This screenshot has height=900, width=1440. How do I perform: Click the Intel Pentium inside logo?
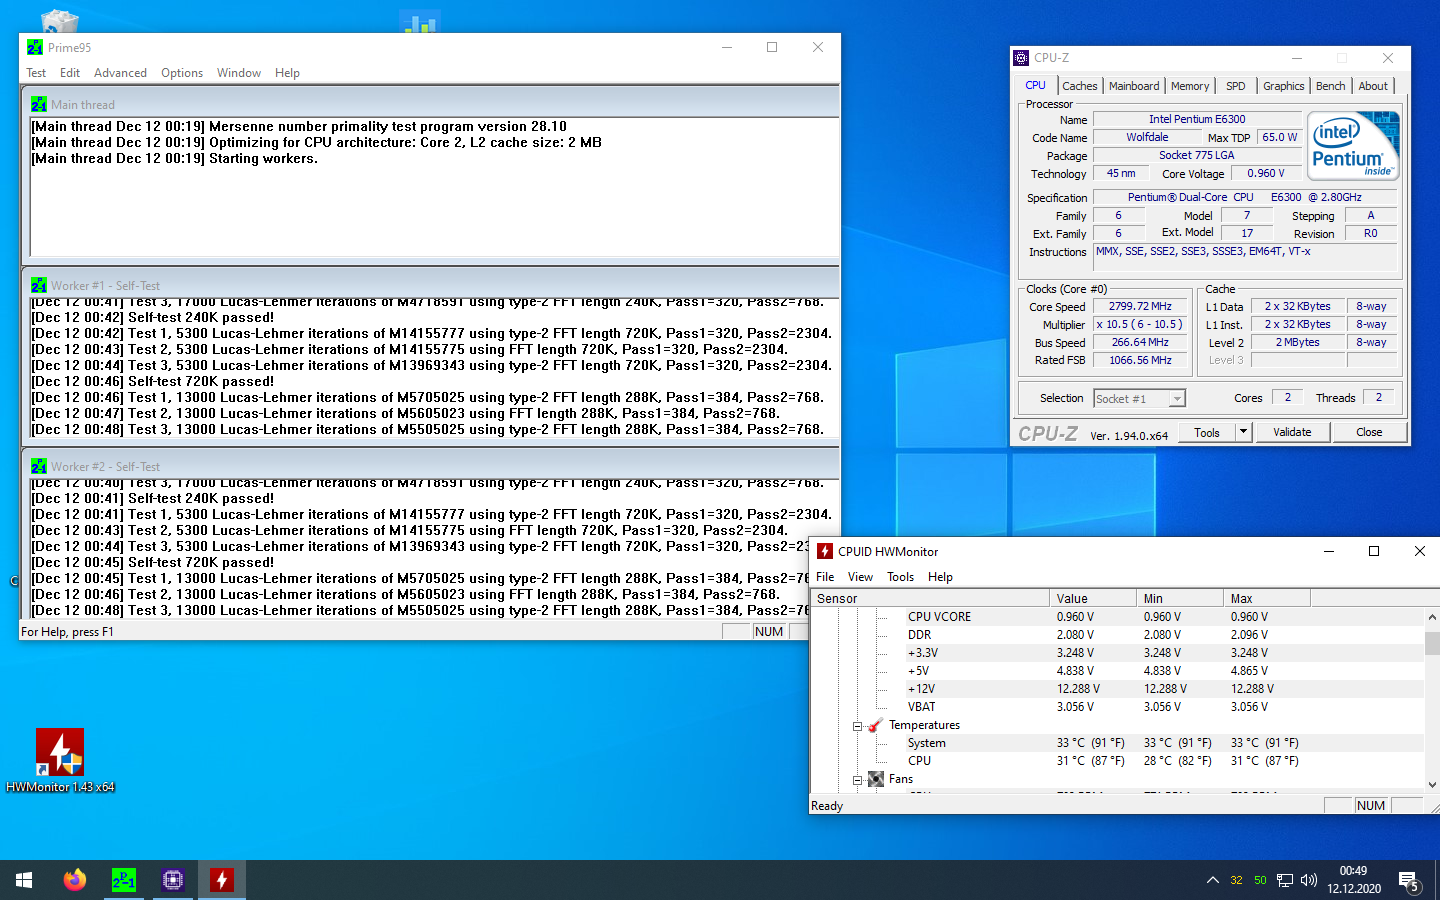point(1354,146)
